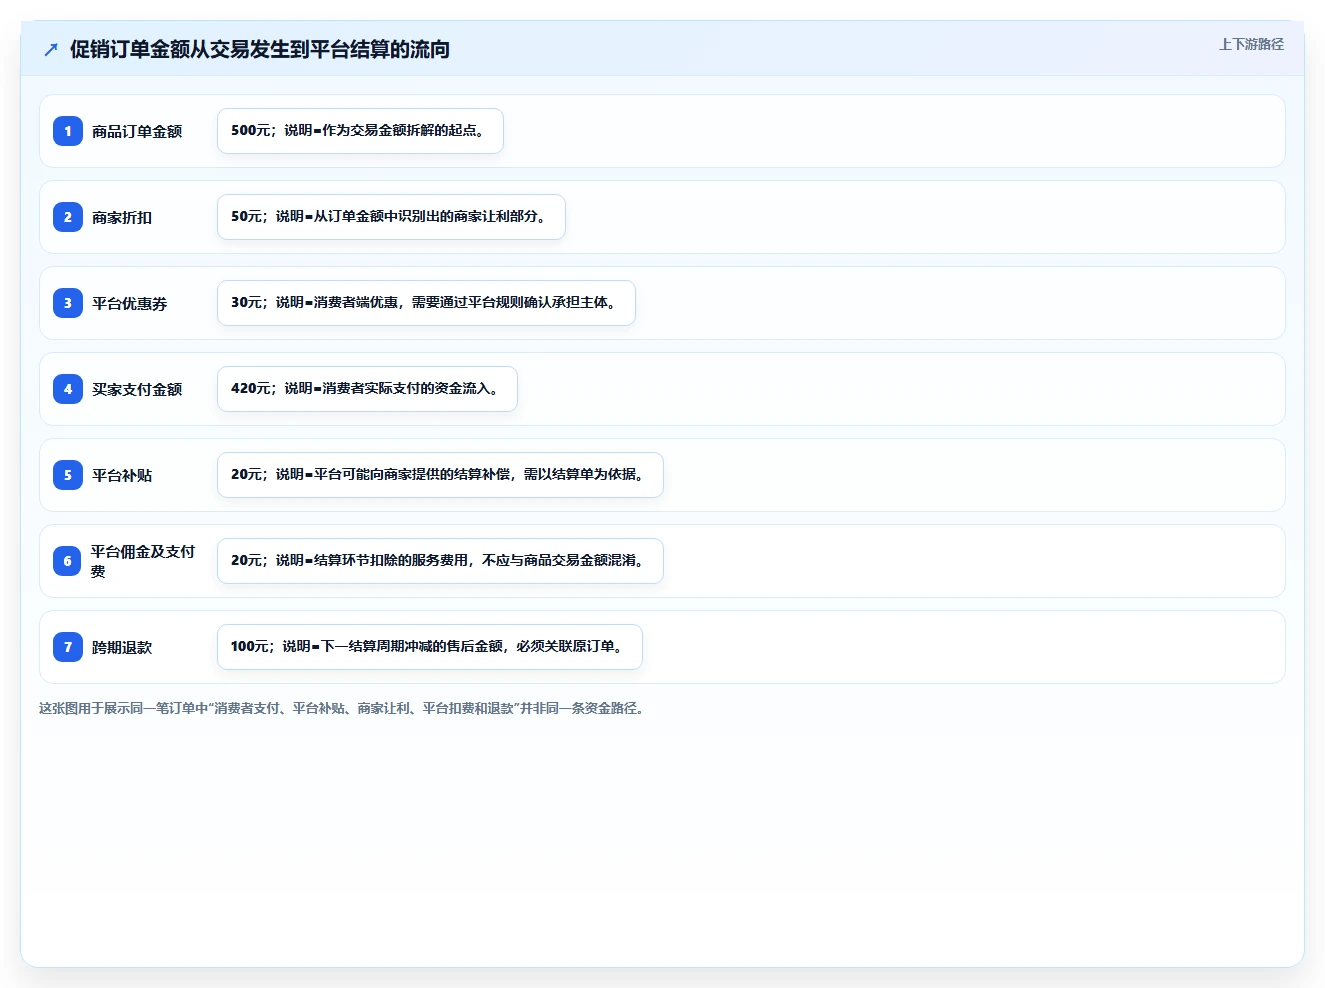Click the 平台佣金及支付费 label

(143, 561)
